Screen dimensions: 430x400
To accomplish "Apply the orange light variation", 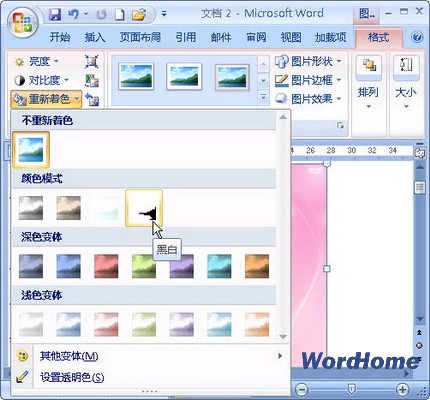I will point(257,324).
